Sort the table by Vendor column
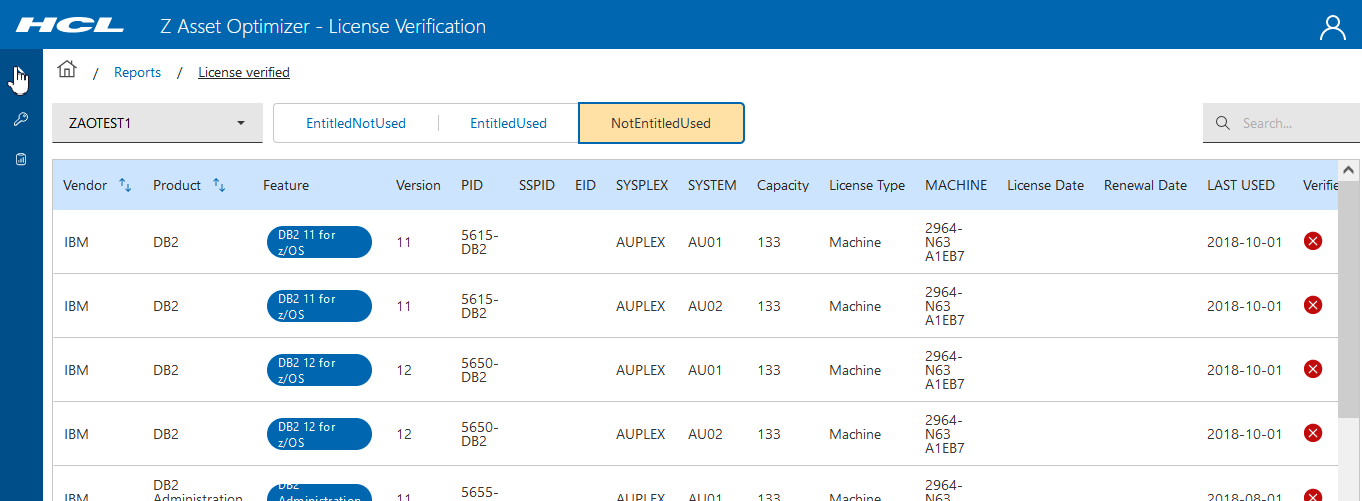1362x501 pixels. coord(125,185)
